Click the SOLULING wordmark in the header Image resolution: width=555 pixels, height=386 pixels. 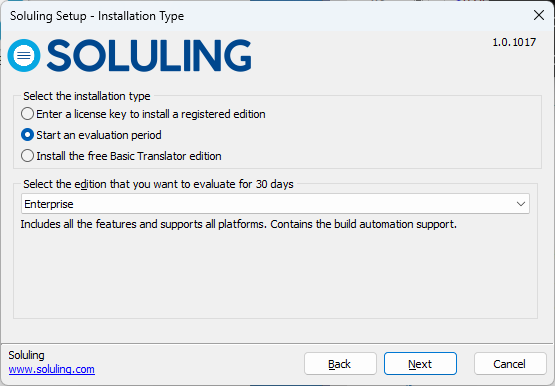pyautogui.click(x=149, y=56)
